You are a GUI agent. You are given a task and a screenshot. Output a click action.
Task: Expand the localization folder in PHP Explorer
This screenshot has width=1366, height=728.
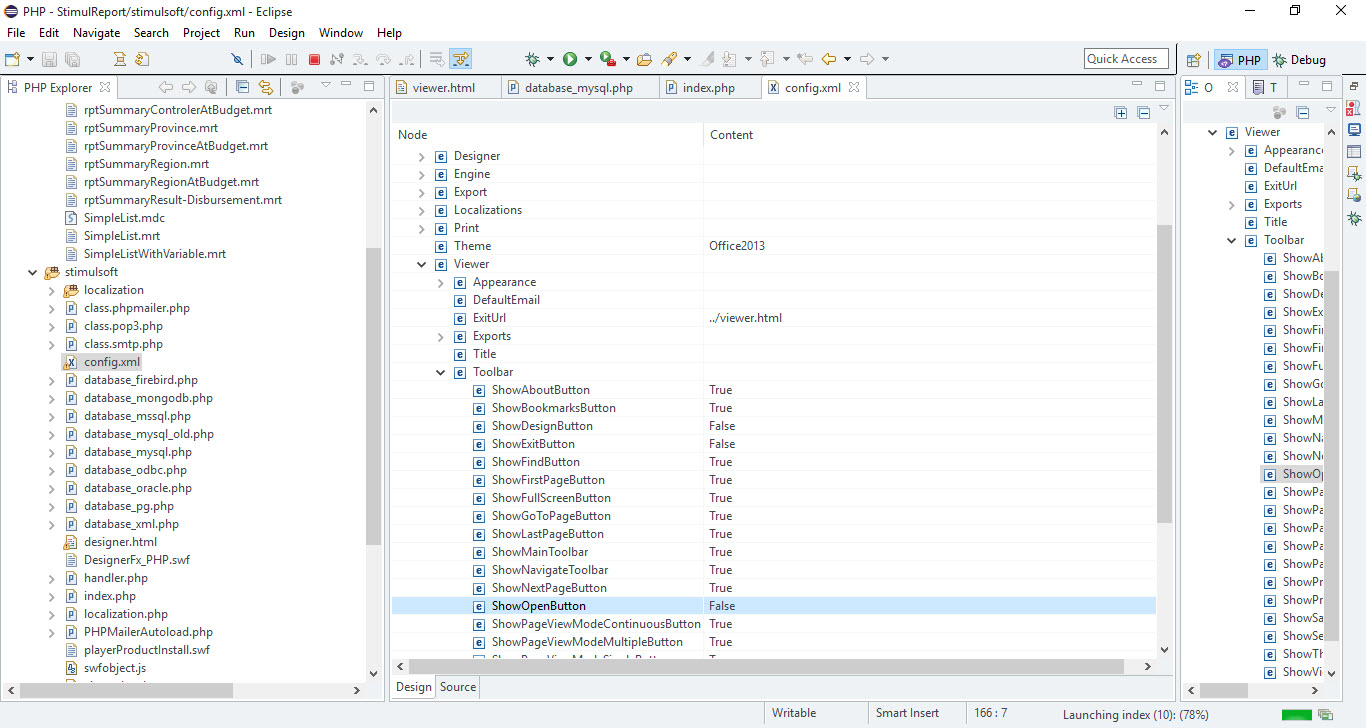point(51,290)
